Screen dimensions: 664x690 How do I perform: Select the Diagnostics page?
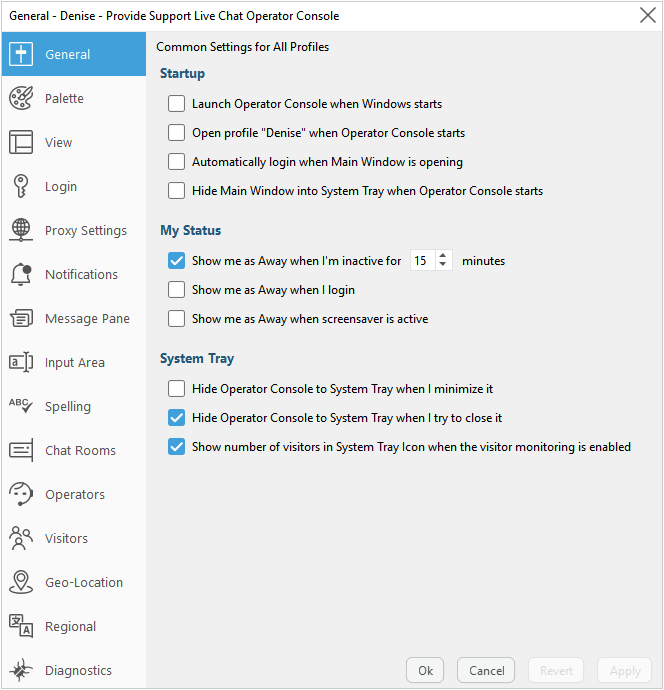(73, 668)
